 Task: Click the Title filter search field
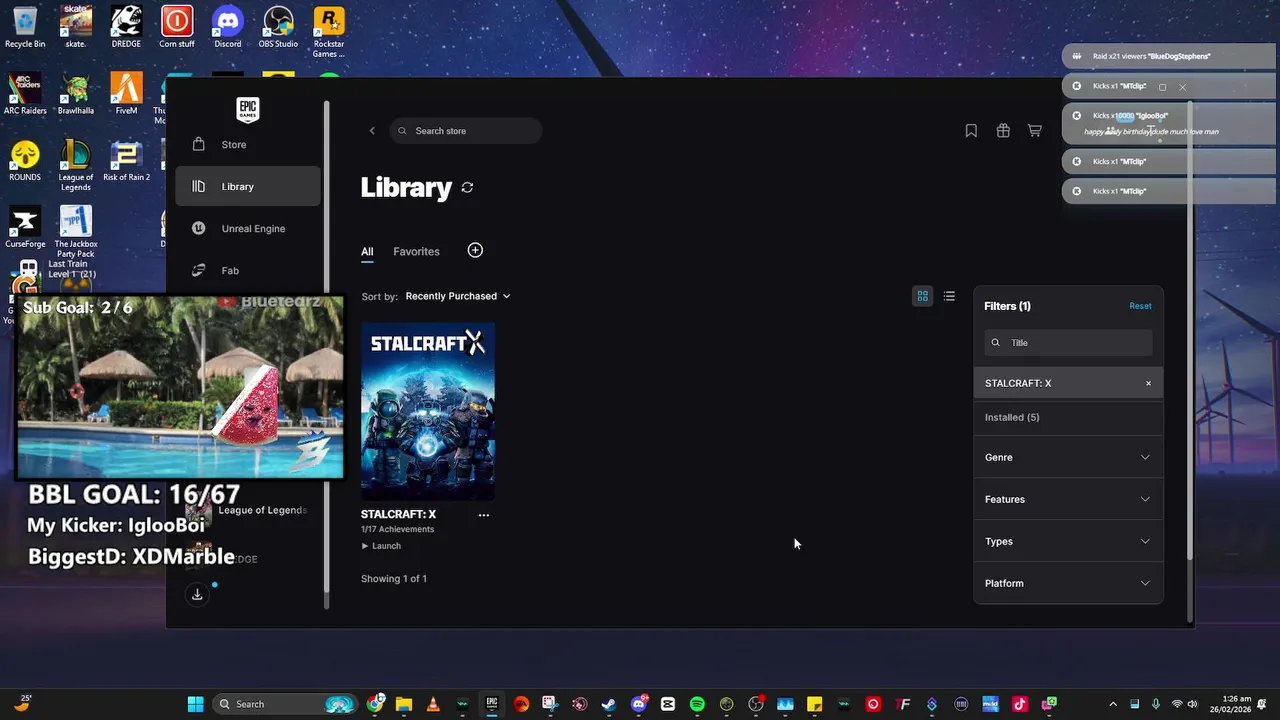point(1068,343)
